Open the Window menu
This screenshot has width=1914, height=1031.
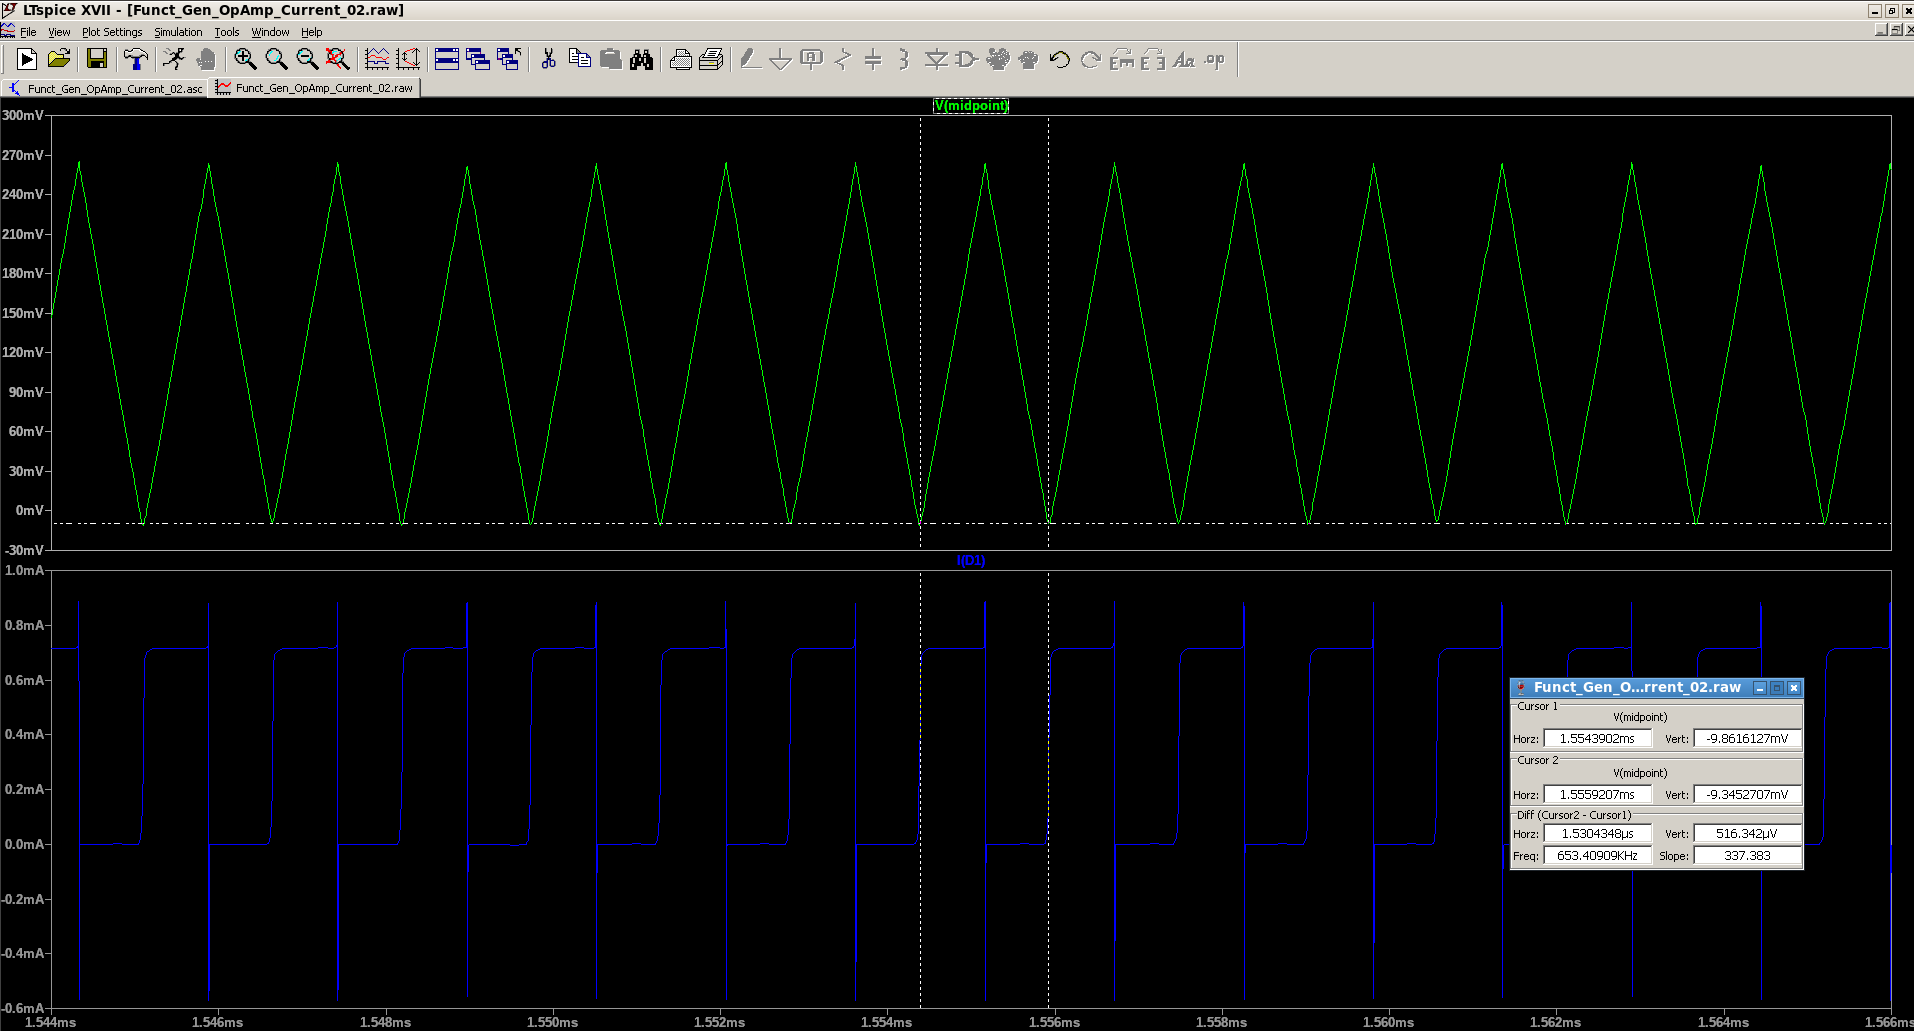[x=270, y=32]
